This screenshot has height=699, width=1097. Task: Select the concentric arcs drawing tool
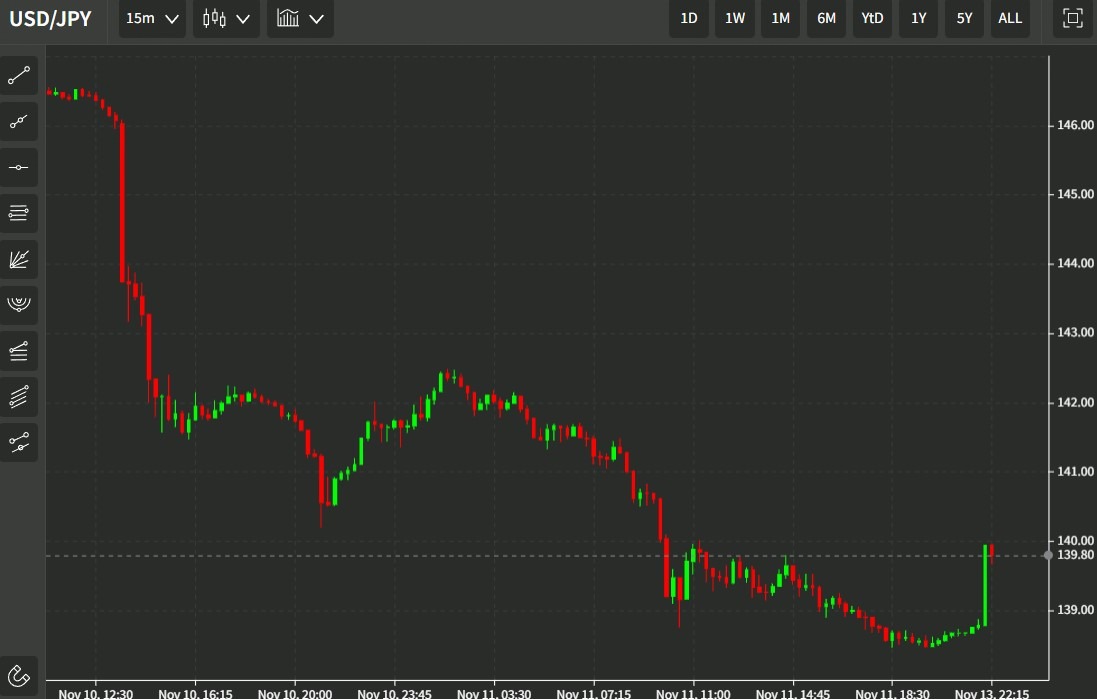tap(19, 305)
